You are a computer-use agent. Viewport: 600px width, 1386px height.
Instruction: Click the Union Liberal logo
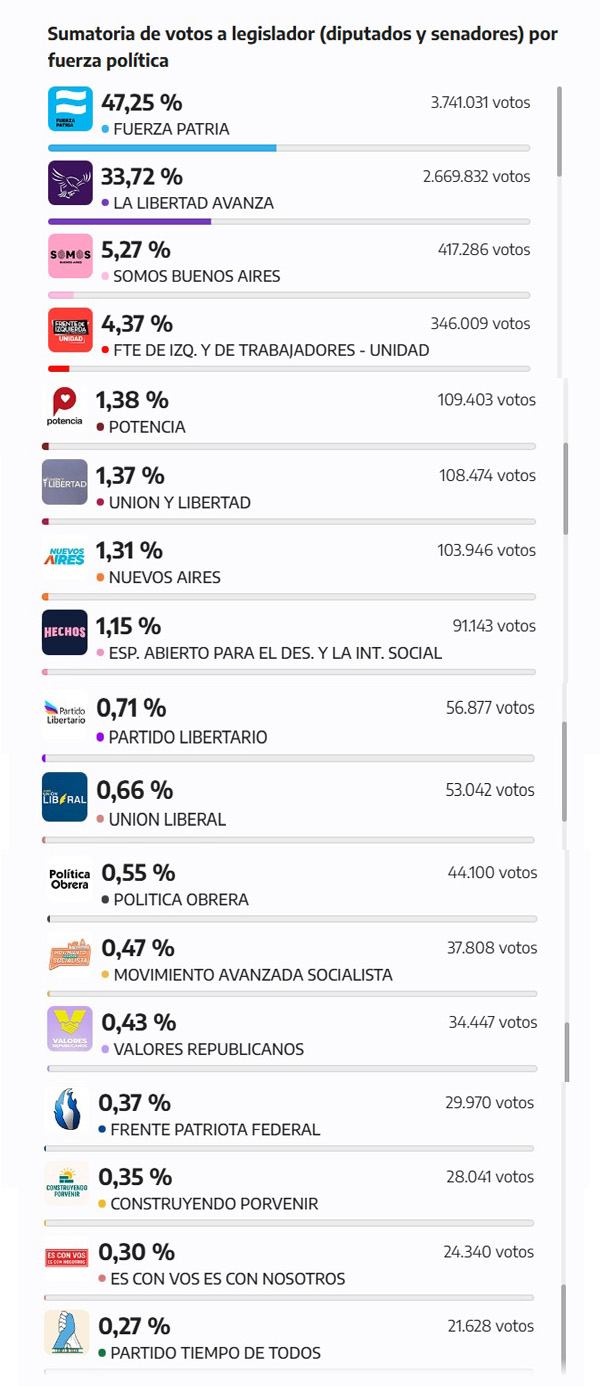[x=64, y=796]
